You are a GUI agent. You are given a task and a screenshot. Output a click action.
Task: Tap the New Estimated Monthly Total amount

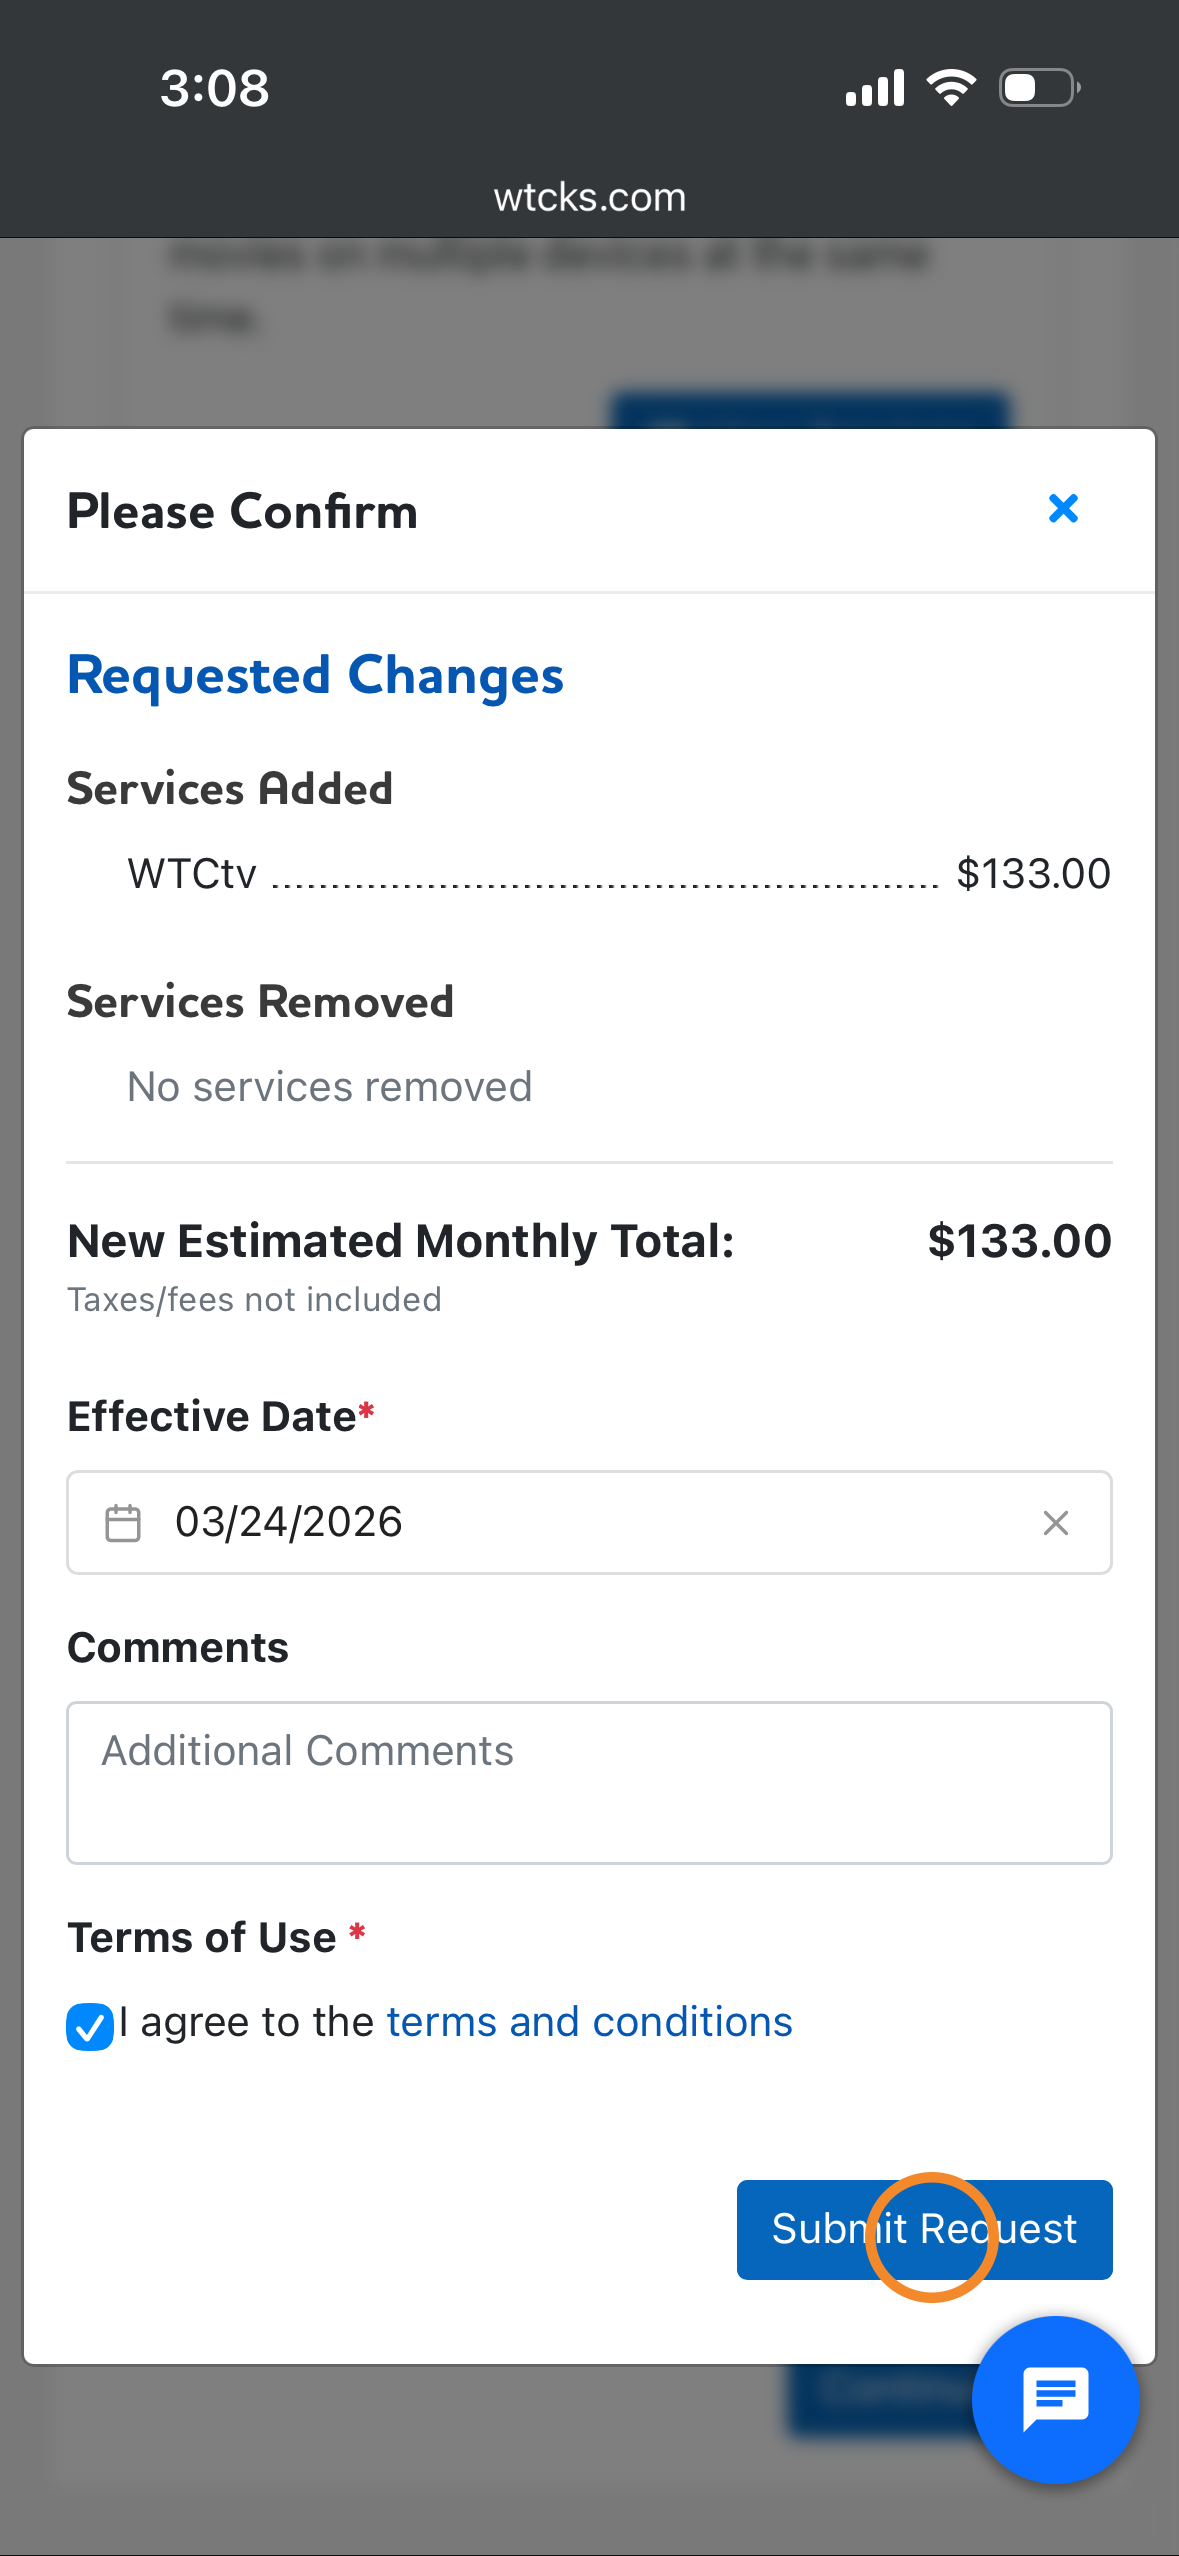[1019, 1241]
